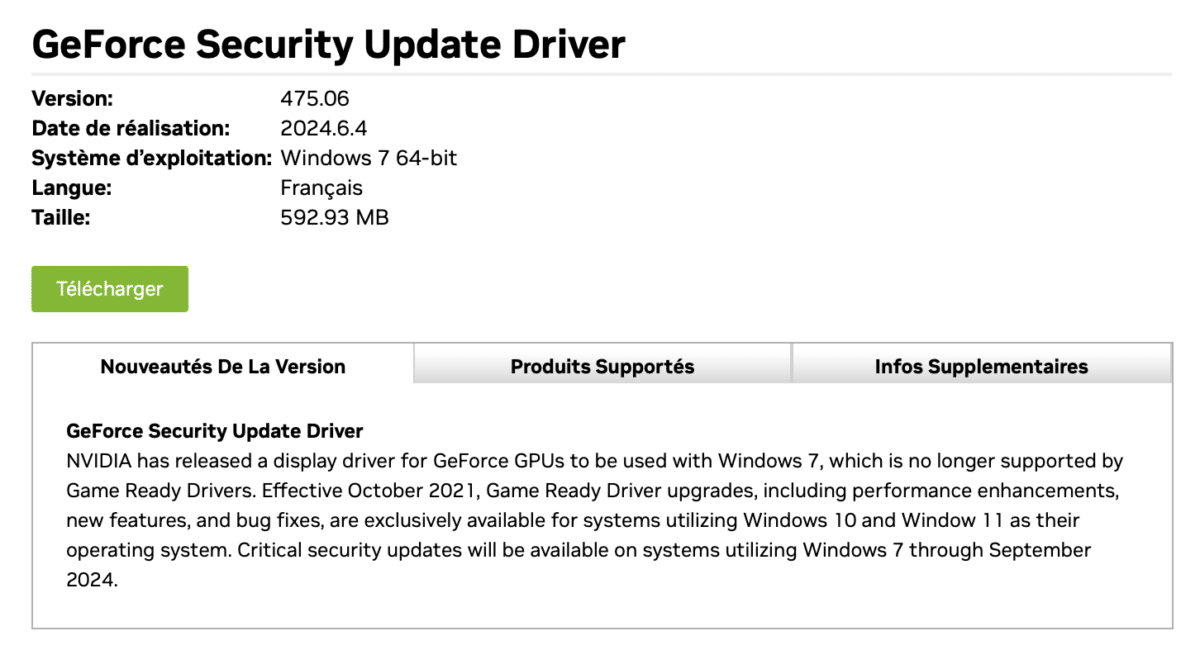Click the paragraph line starting with NVIDIA has released
The height and width of the screenshot is (669, 1200).
coord(595,461)
